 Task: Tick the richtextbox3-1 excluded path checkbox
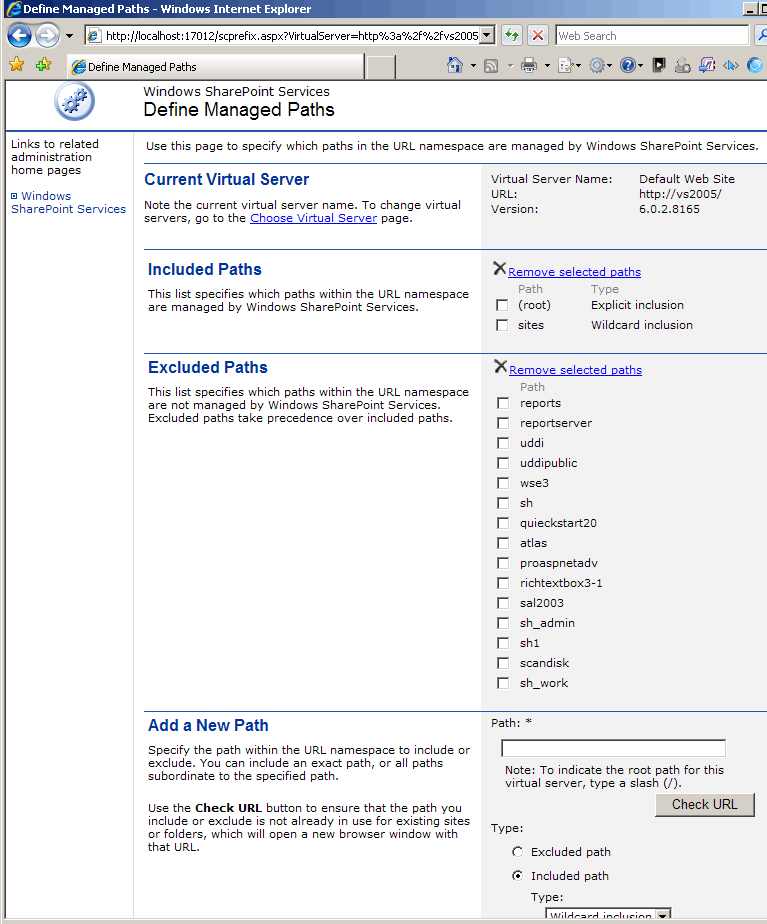point(503,583)
